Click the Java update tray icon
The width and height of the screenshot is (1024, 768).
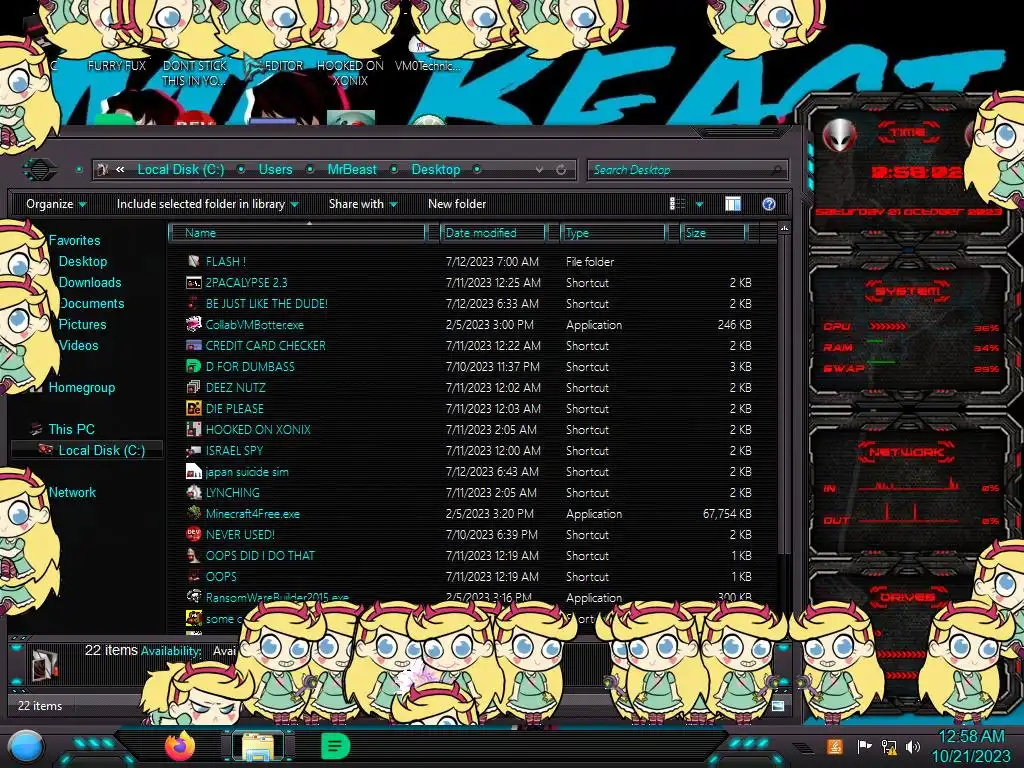[x=834, y=746]
